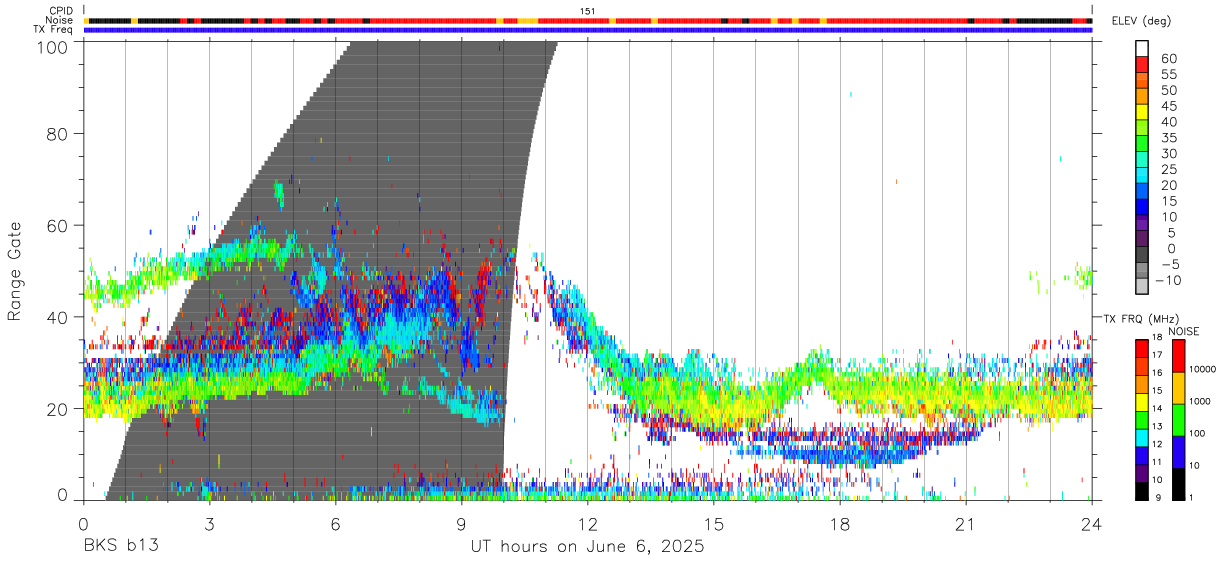Click the TX FRQ legend label '17'
This screenshot has width=1228, height=567.
point(1158,356)
